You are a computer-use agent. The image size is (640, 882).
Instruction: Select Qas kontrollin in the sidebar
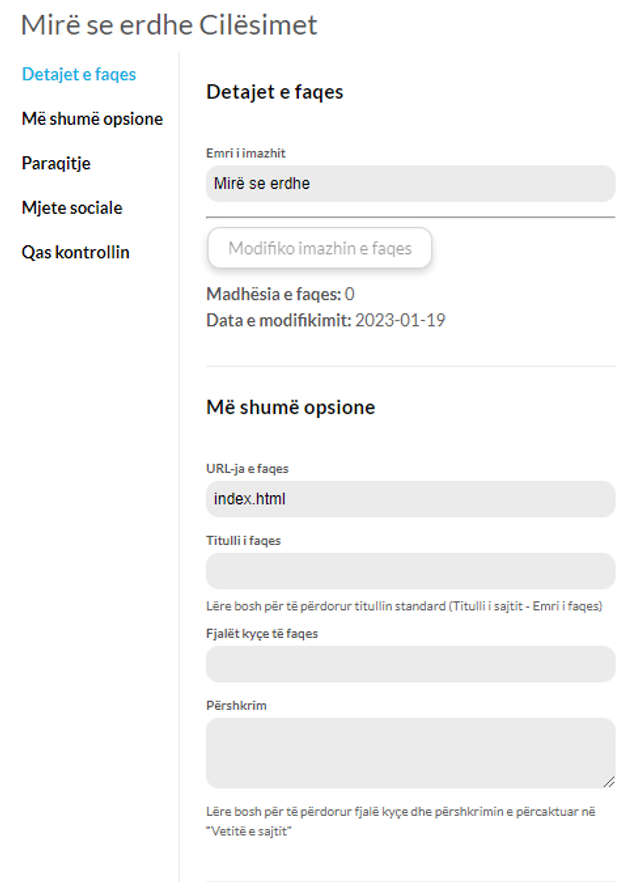pyautogui.click(x=75, y=252)
